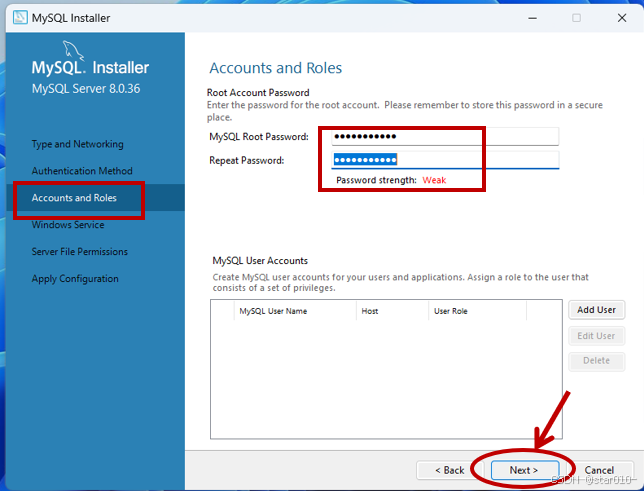Go to Type and Networking step
The height and width of the screenshot is (491, 644).
(78, 144)
